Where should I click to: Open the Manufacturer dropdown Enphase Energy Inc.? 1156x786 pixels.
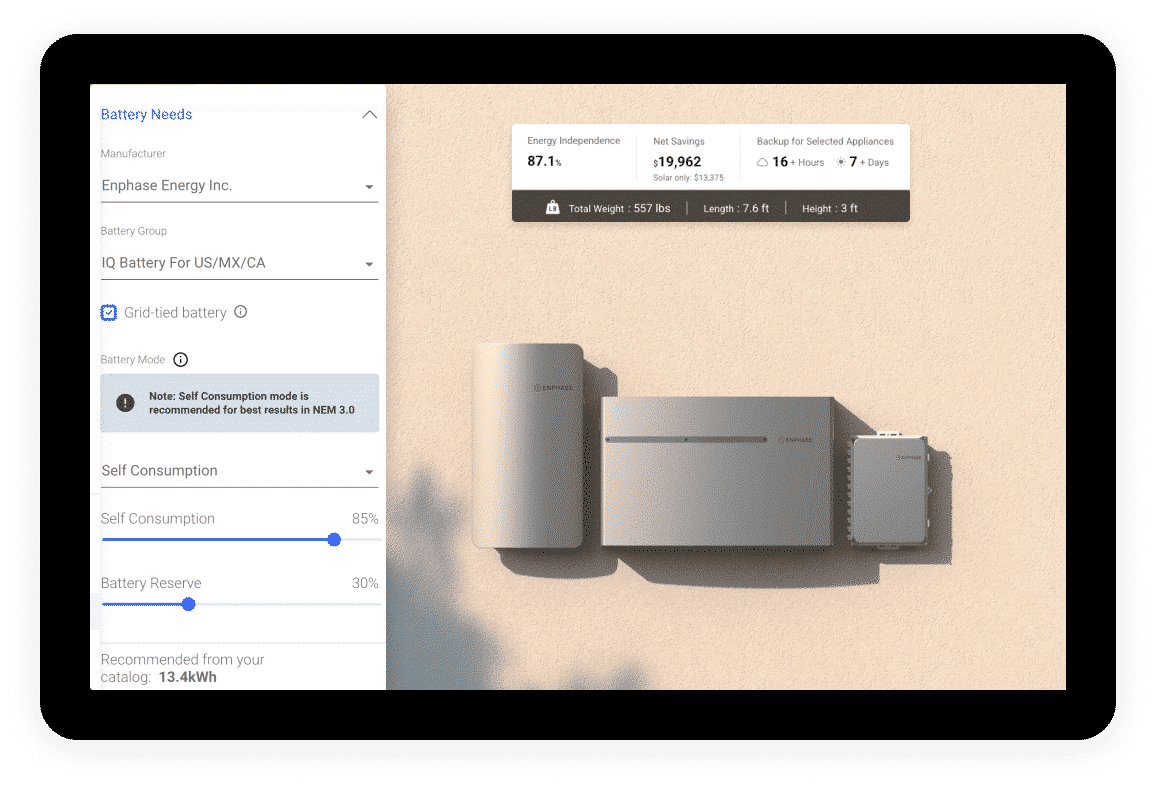[x=239, y=186]
